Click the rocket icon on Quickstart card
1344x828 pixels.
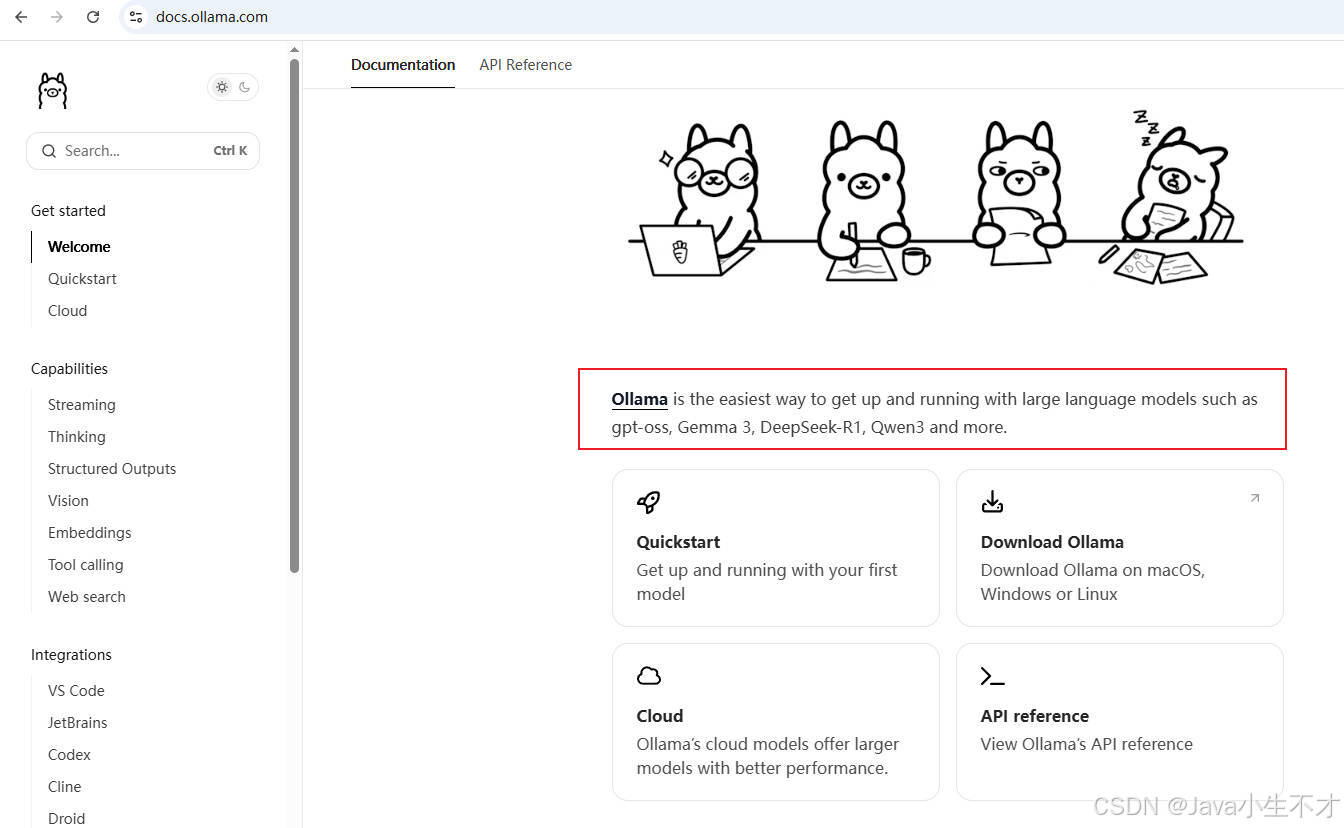(x=649, y=502)
